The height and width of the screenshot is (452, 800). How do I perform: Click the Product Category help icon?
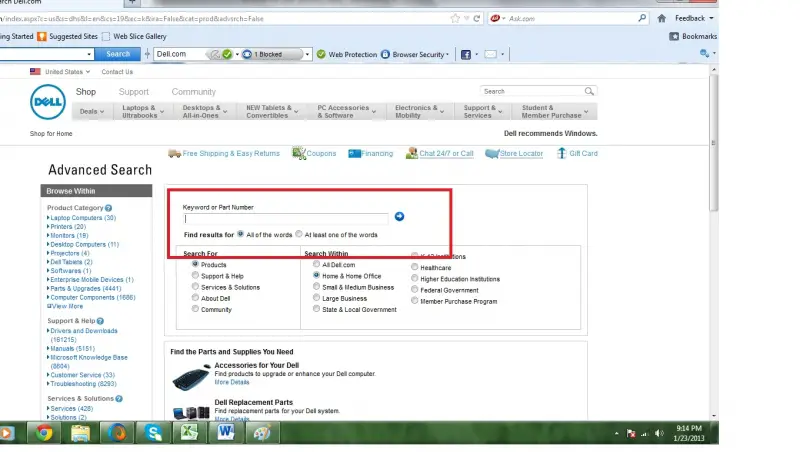[108, 208]
